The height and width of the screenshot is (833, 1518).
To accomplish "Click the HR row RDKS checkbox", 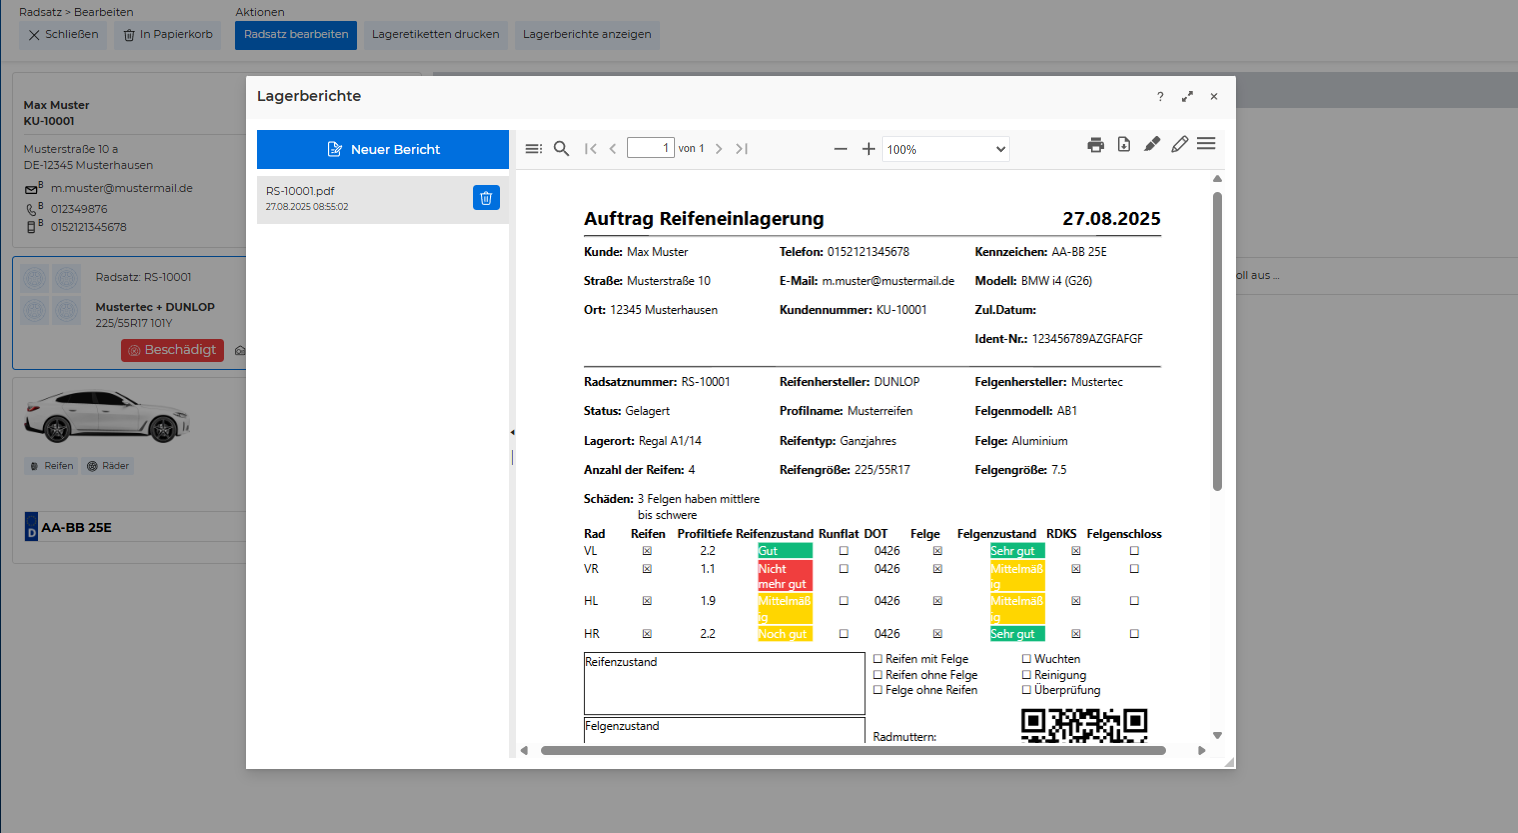I will (x=1076, y=634).
